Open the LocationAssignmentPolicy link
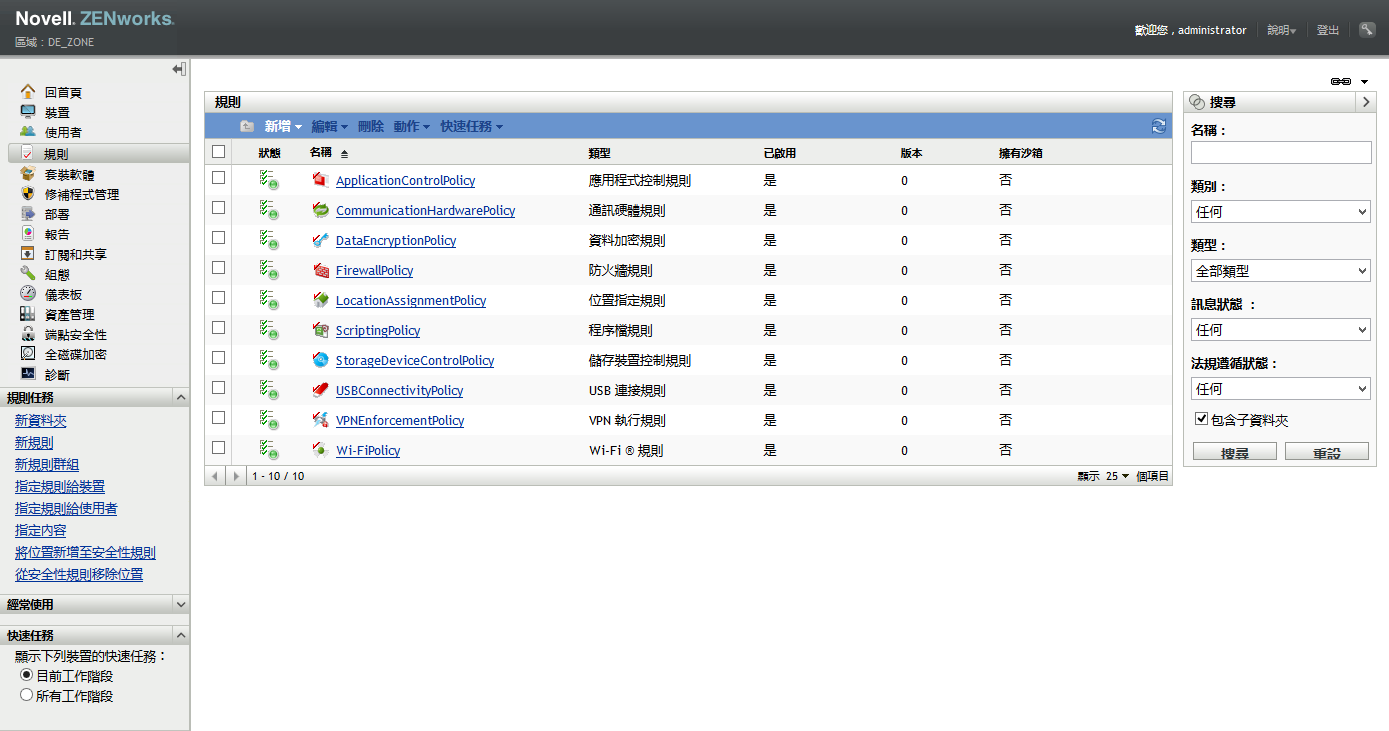Viewport: 1389px width, 731px height. [411, 300]
